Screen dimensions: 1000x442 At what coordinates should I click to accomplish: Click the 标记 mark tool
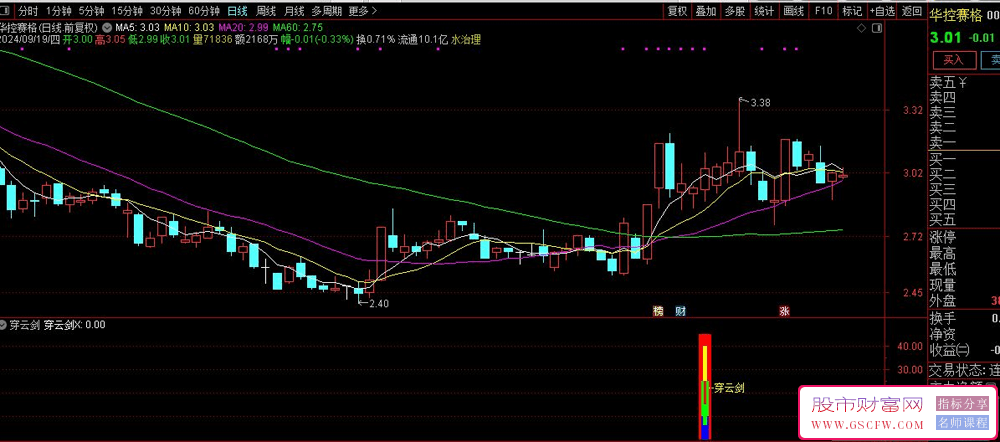click(x=852, y=11)
